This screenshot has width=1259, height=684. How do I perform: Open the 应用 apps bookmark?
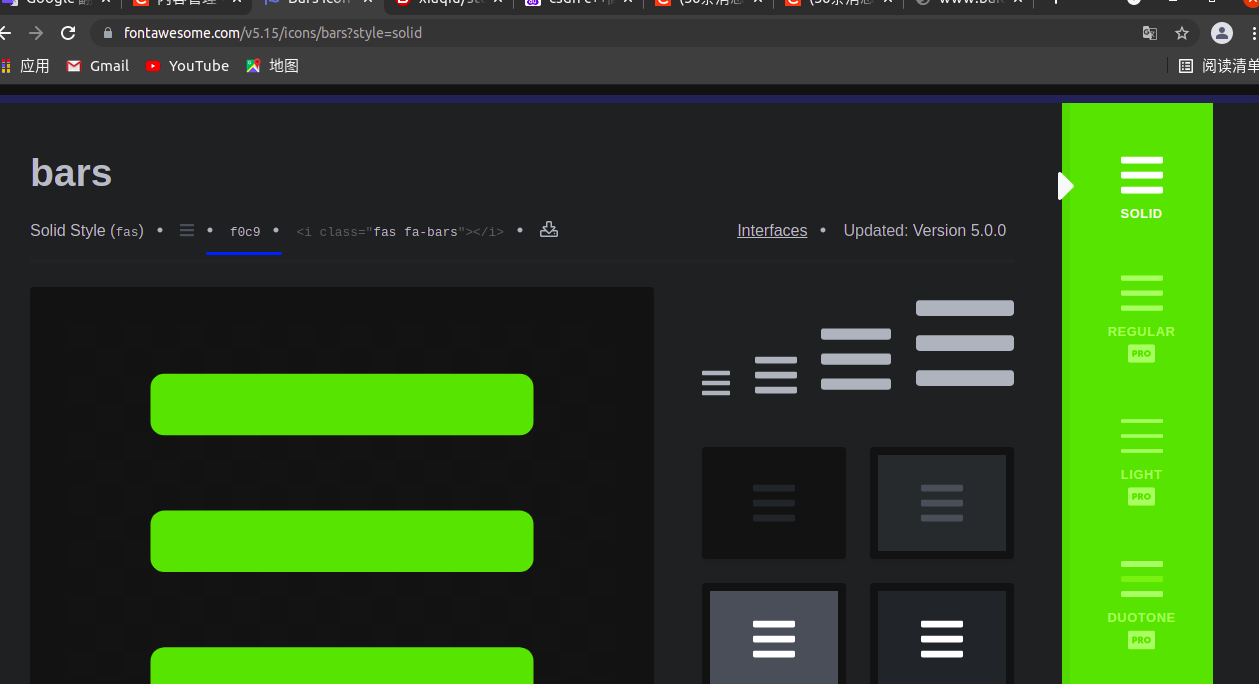point(25,66)
